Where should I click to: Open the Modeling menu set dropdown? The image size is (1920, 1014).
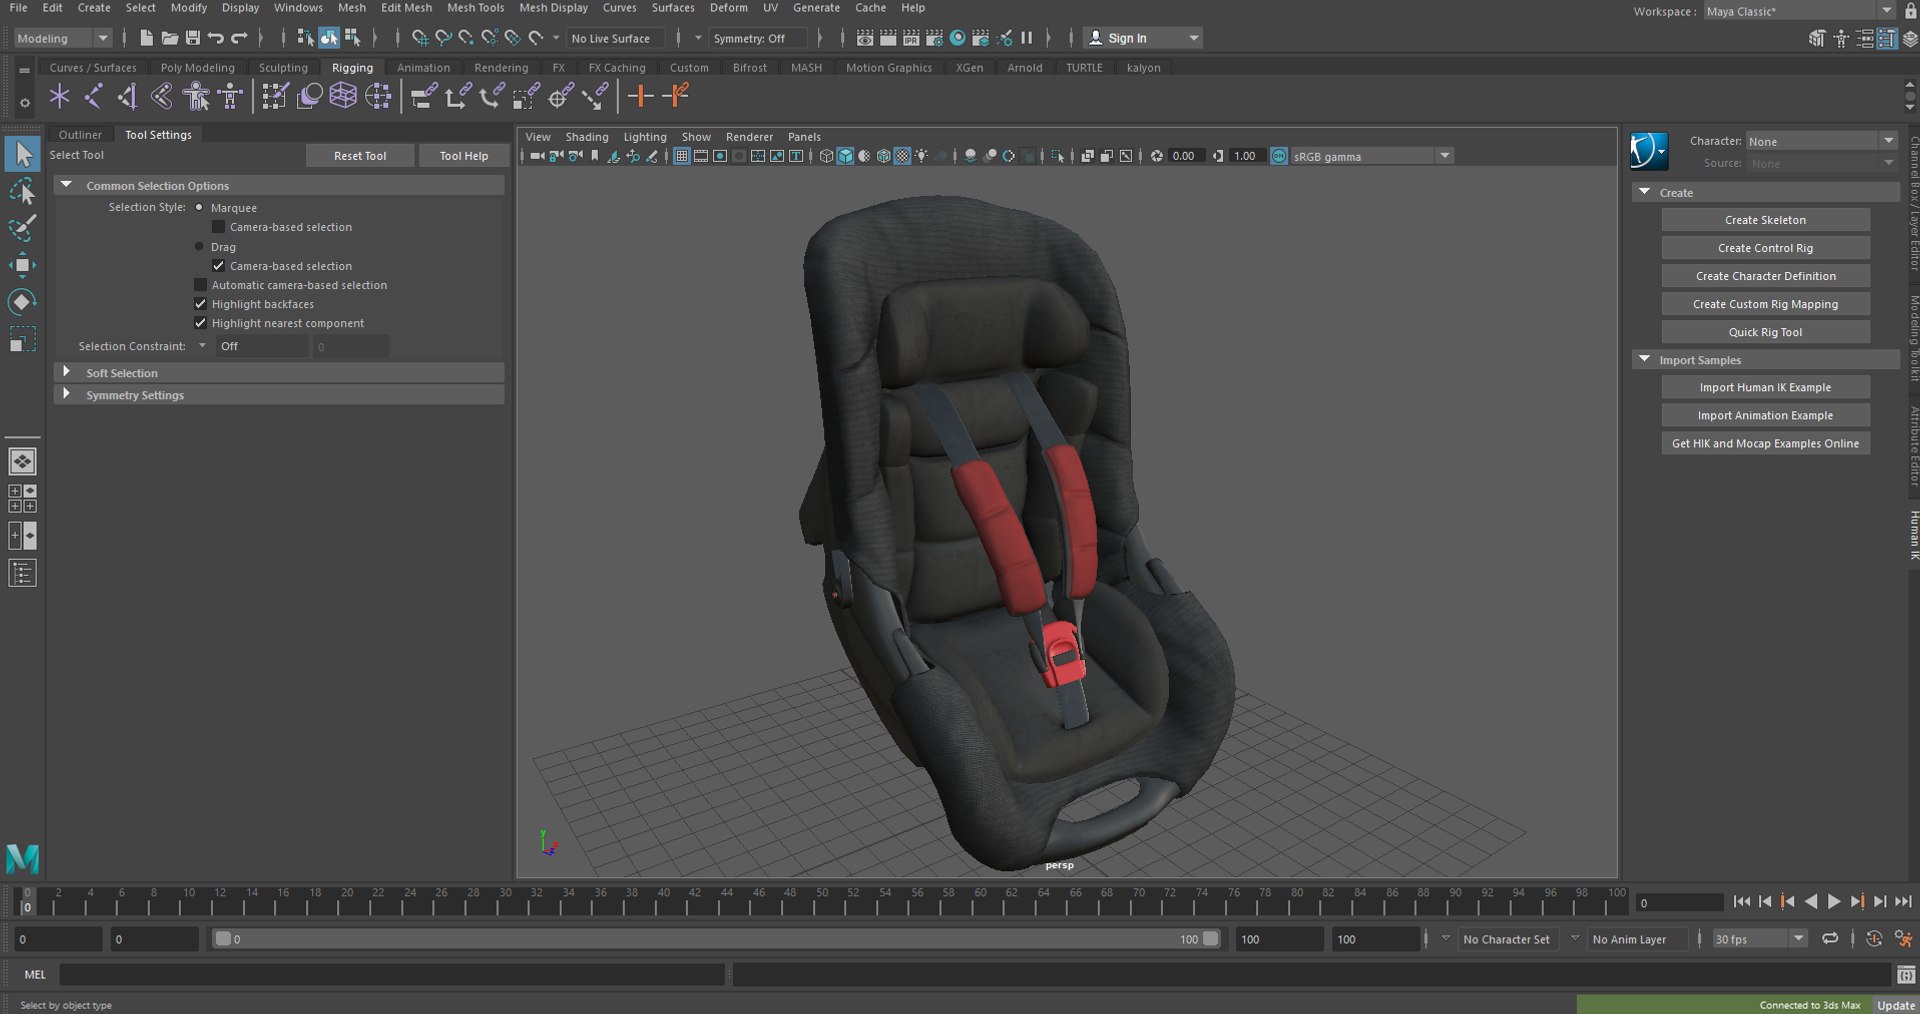coord(62,38)
